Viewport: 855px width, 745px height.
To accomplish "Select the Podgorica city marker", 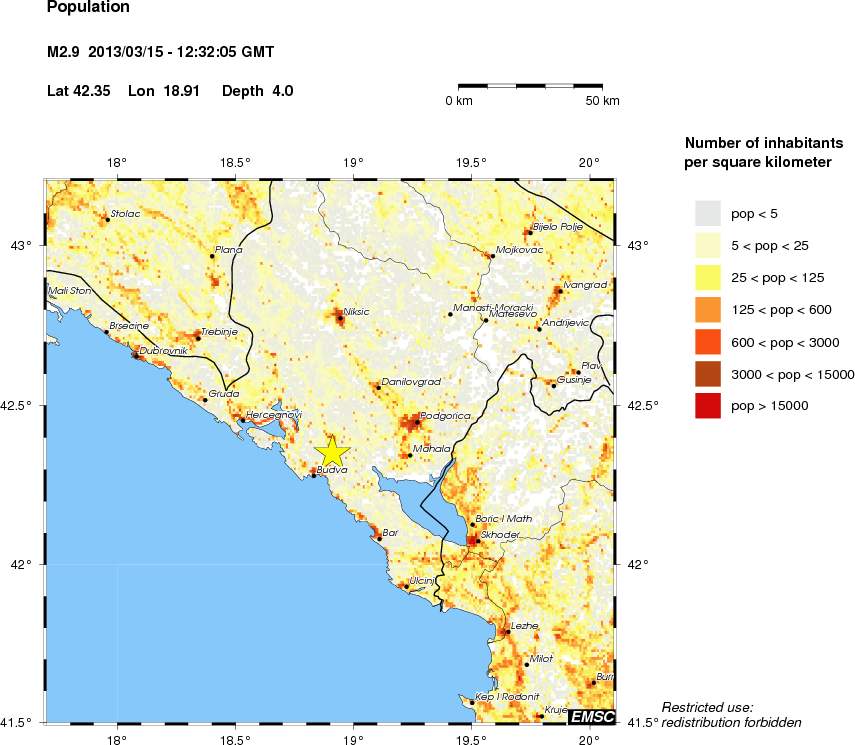I will point(417,422).
